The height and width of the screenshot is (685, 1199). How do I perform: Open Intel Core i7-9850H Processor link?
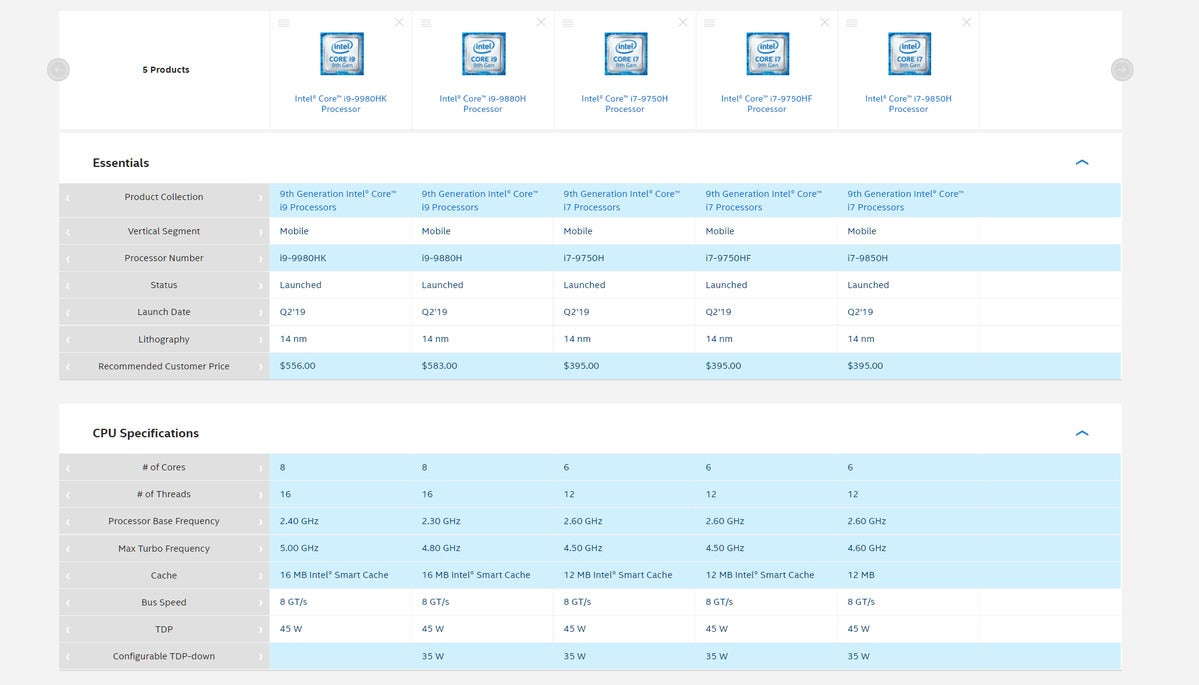click(x=908, y=104)
